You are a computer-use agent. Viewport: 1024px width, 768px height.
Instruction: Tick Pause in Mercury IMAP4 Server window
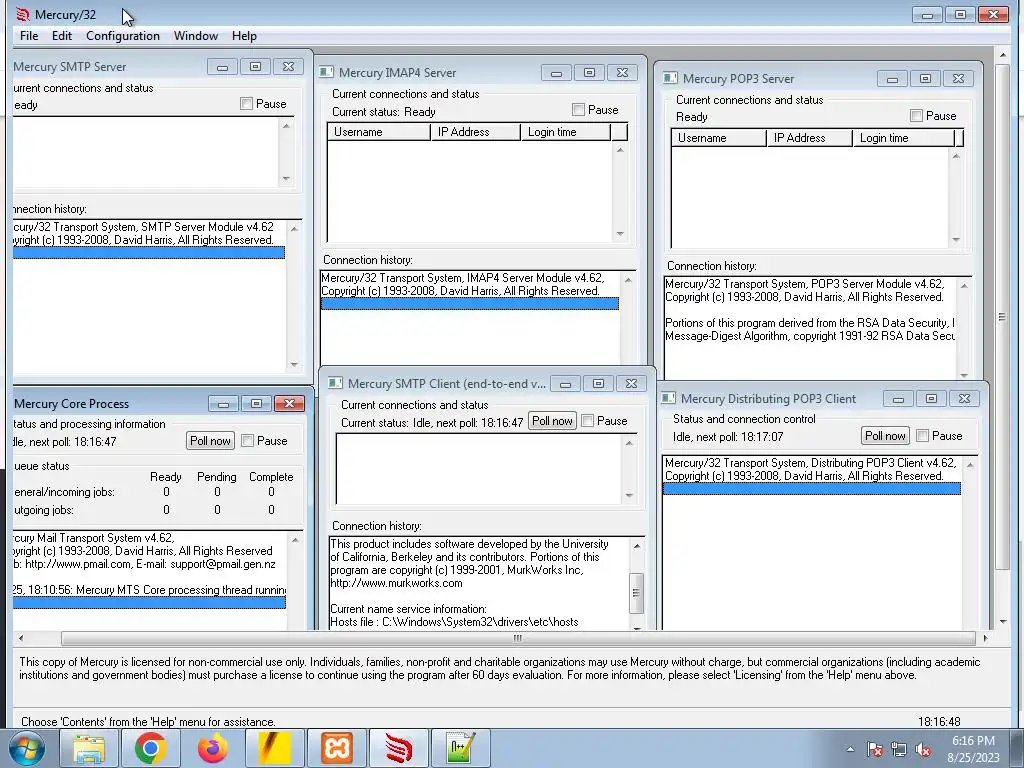coord(578,110)
